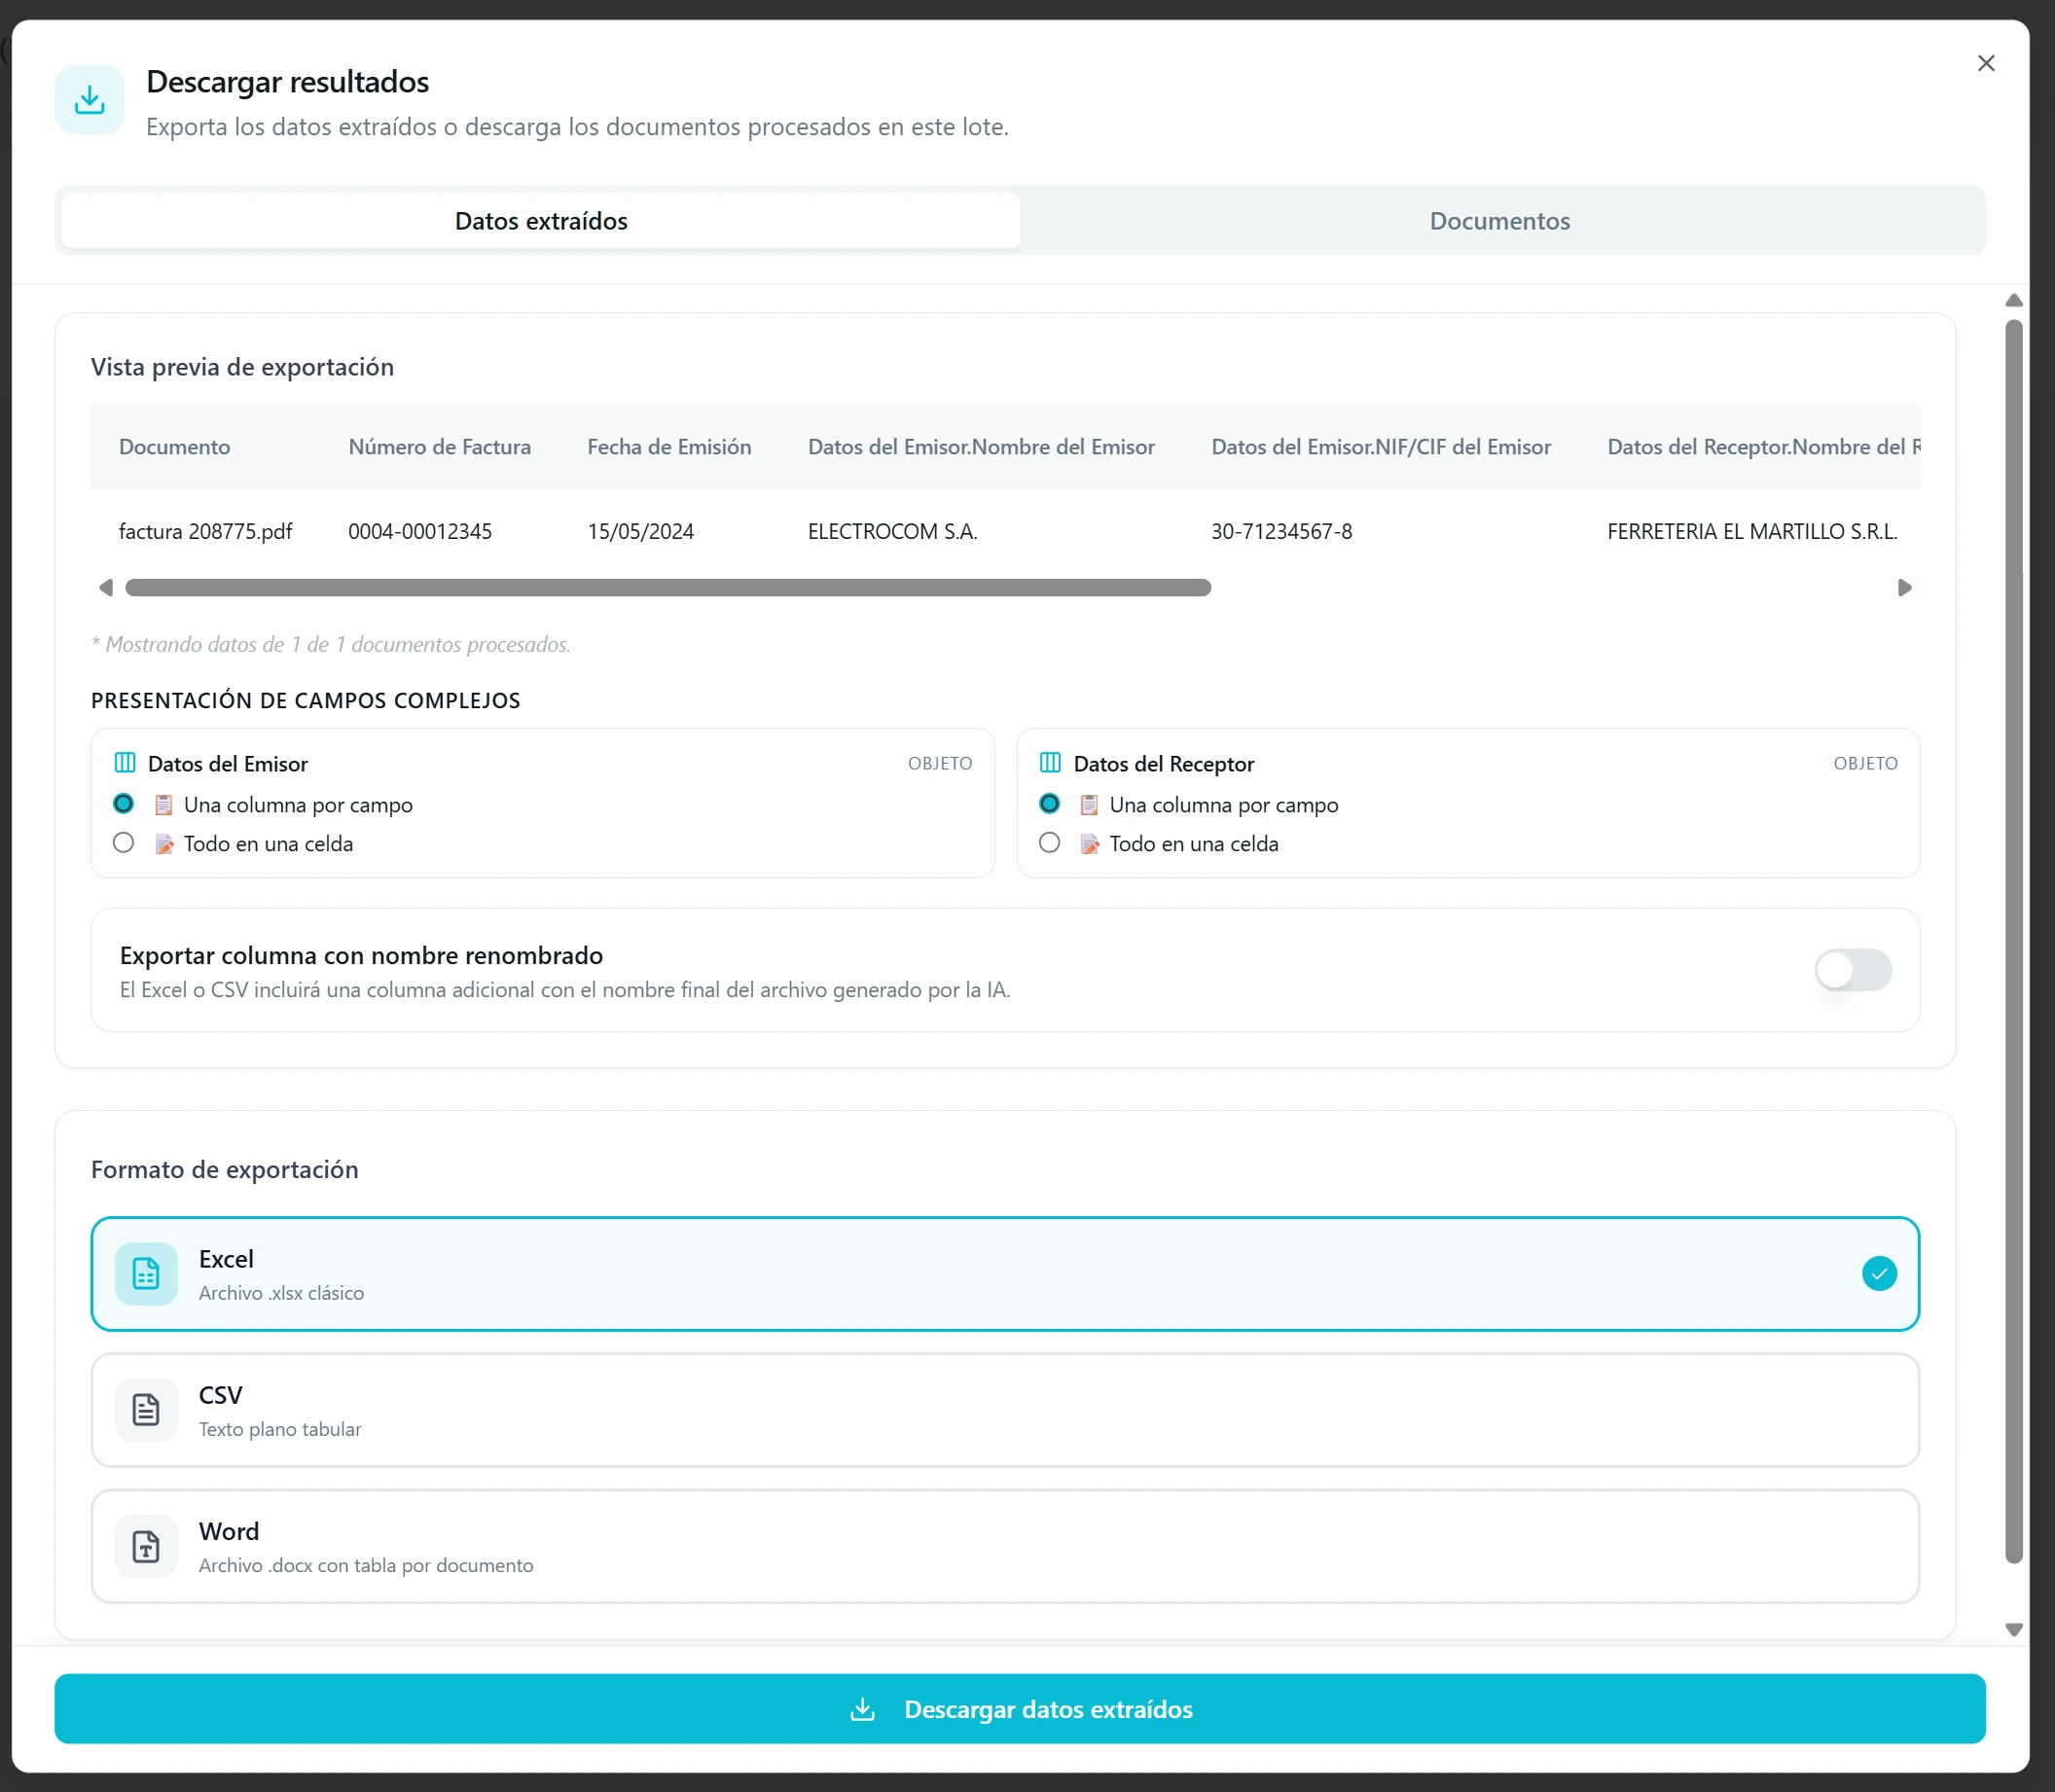
Task: Click the Mostrando datos de 1 de 1 note
Action: pyautogui.click(x=331, y=644)
